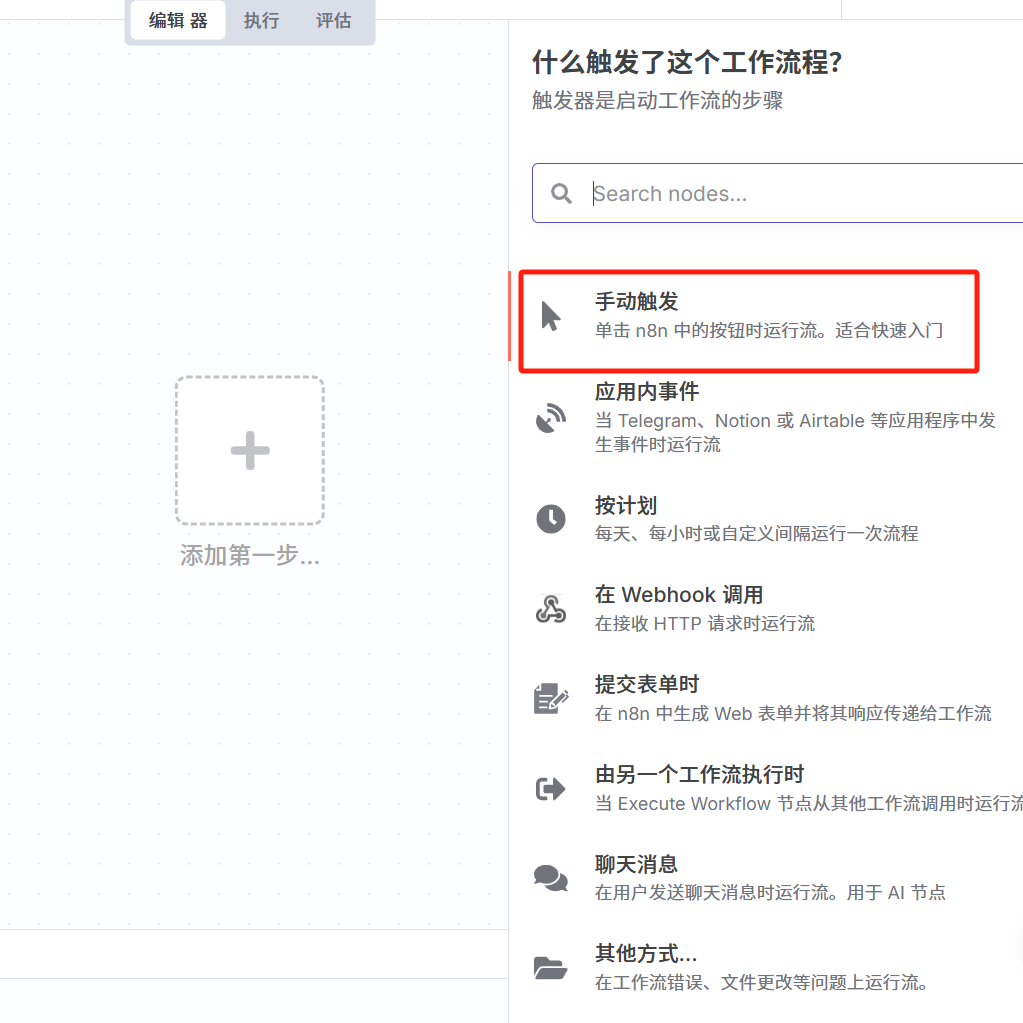The width and height of the screenshot is (1023, 1023).
Task: Click the folder icon beside 其他方式
Action: click(550, 968)
